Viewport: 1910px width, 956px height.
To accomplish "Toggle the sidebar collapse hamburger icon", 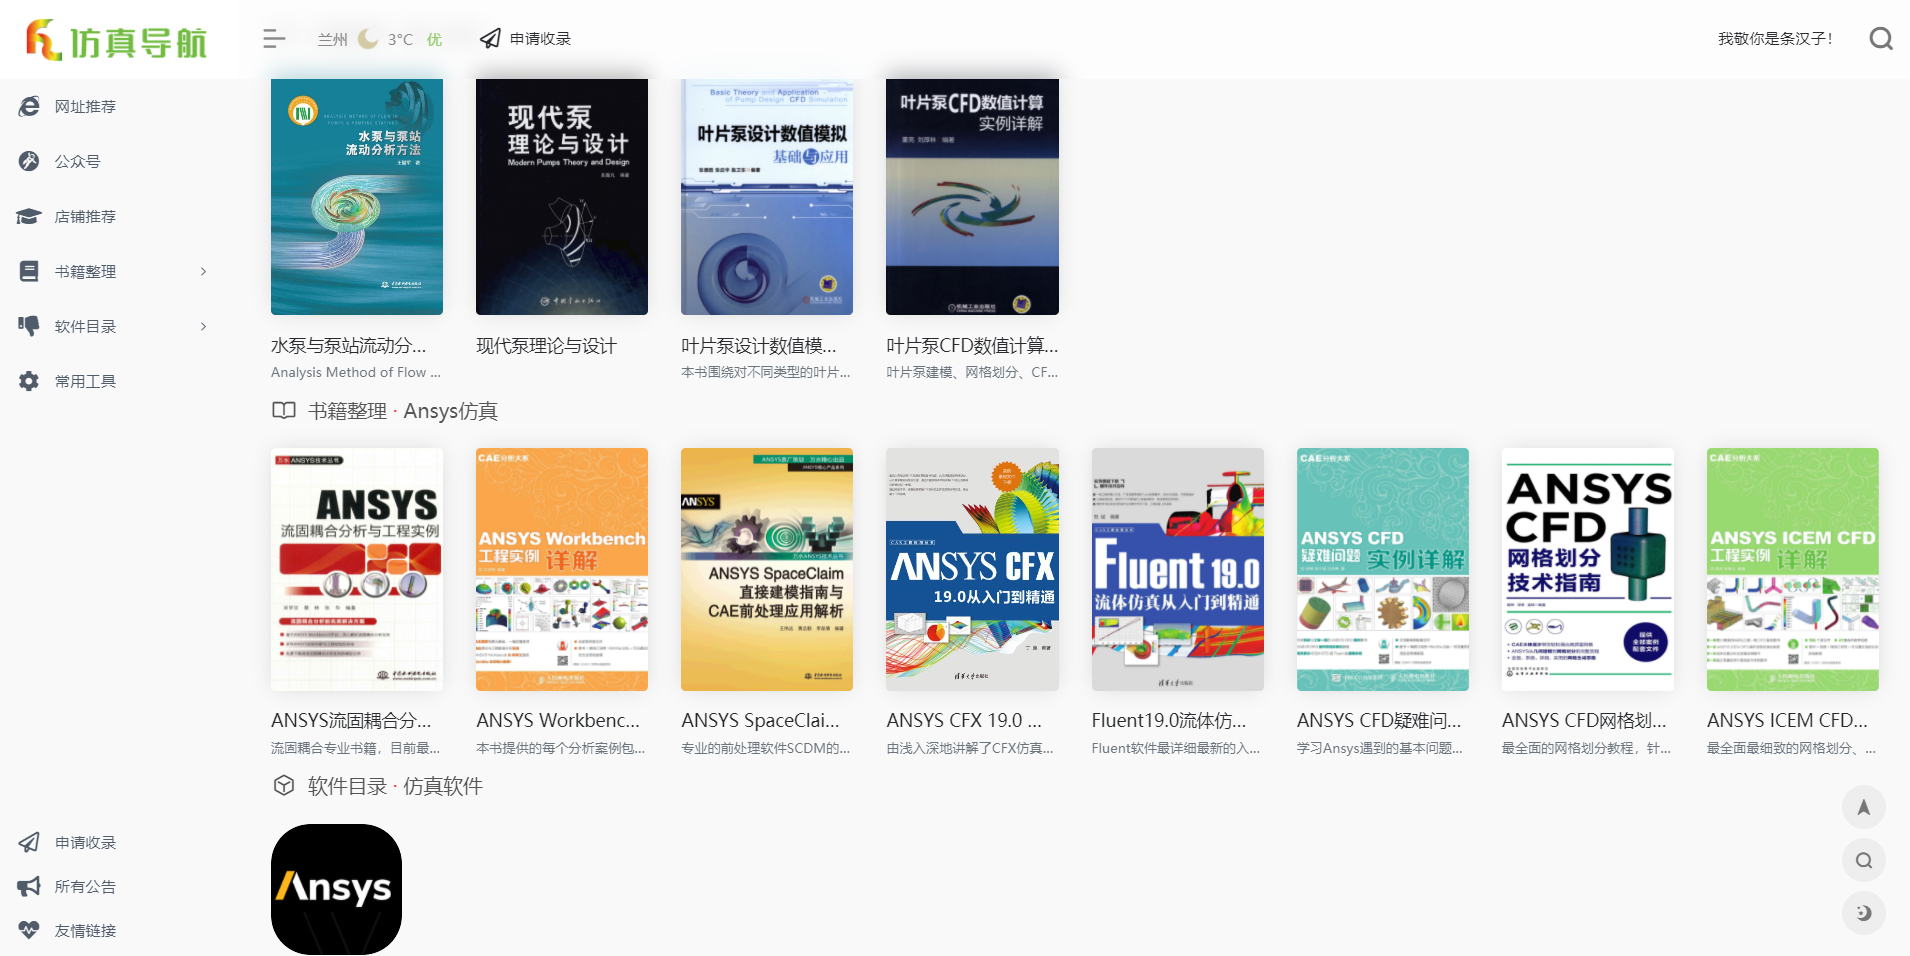I will [274, 39].
